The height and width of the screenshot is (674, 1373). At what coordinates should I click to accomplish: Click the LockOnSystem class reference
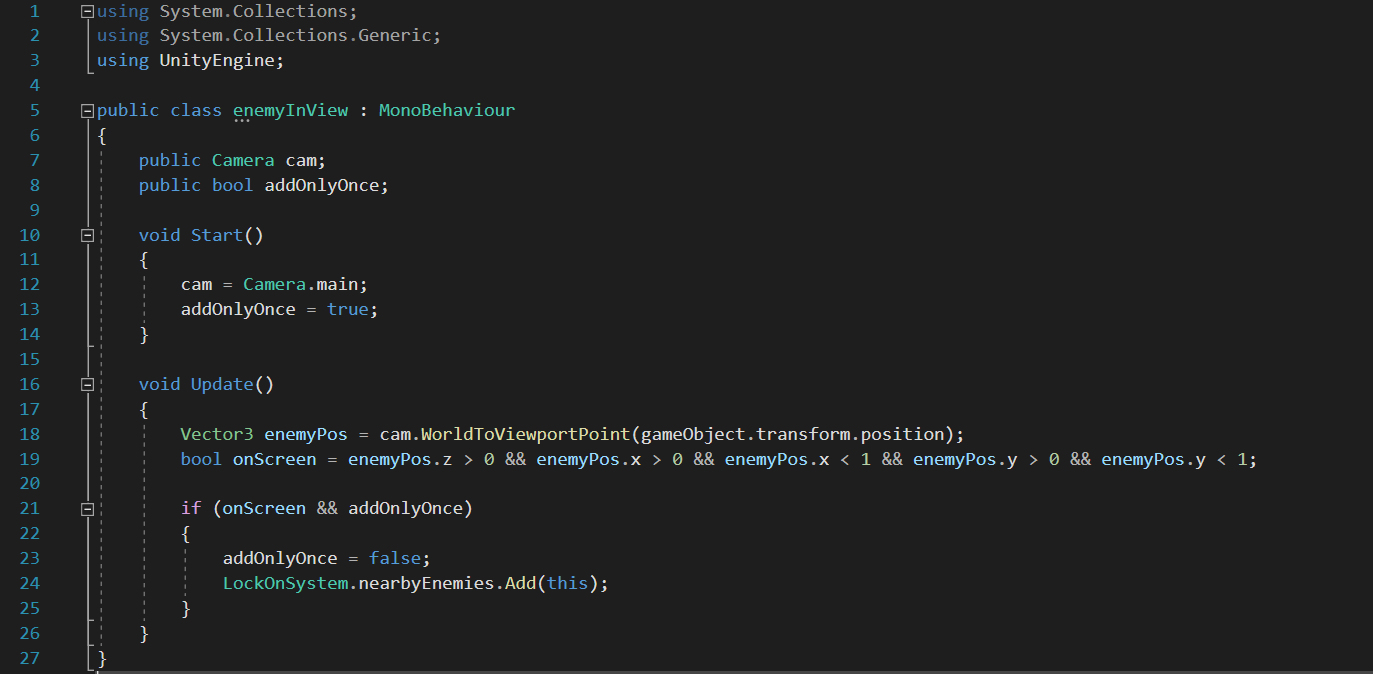pyautogui.click(x=284, y=583)
